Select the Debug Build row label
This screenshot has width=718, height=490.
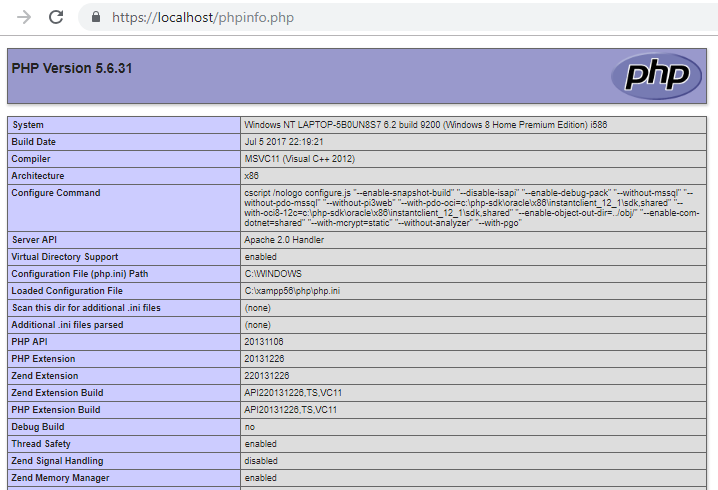pos(37,427)
